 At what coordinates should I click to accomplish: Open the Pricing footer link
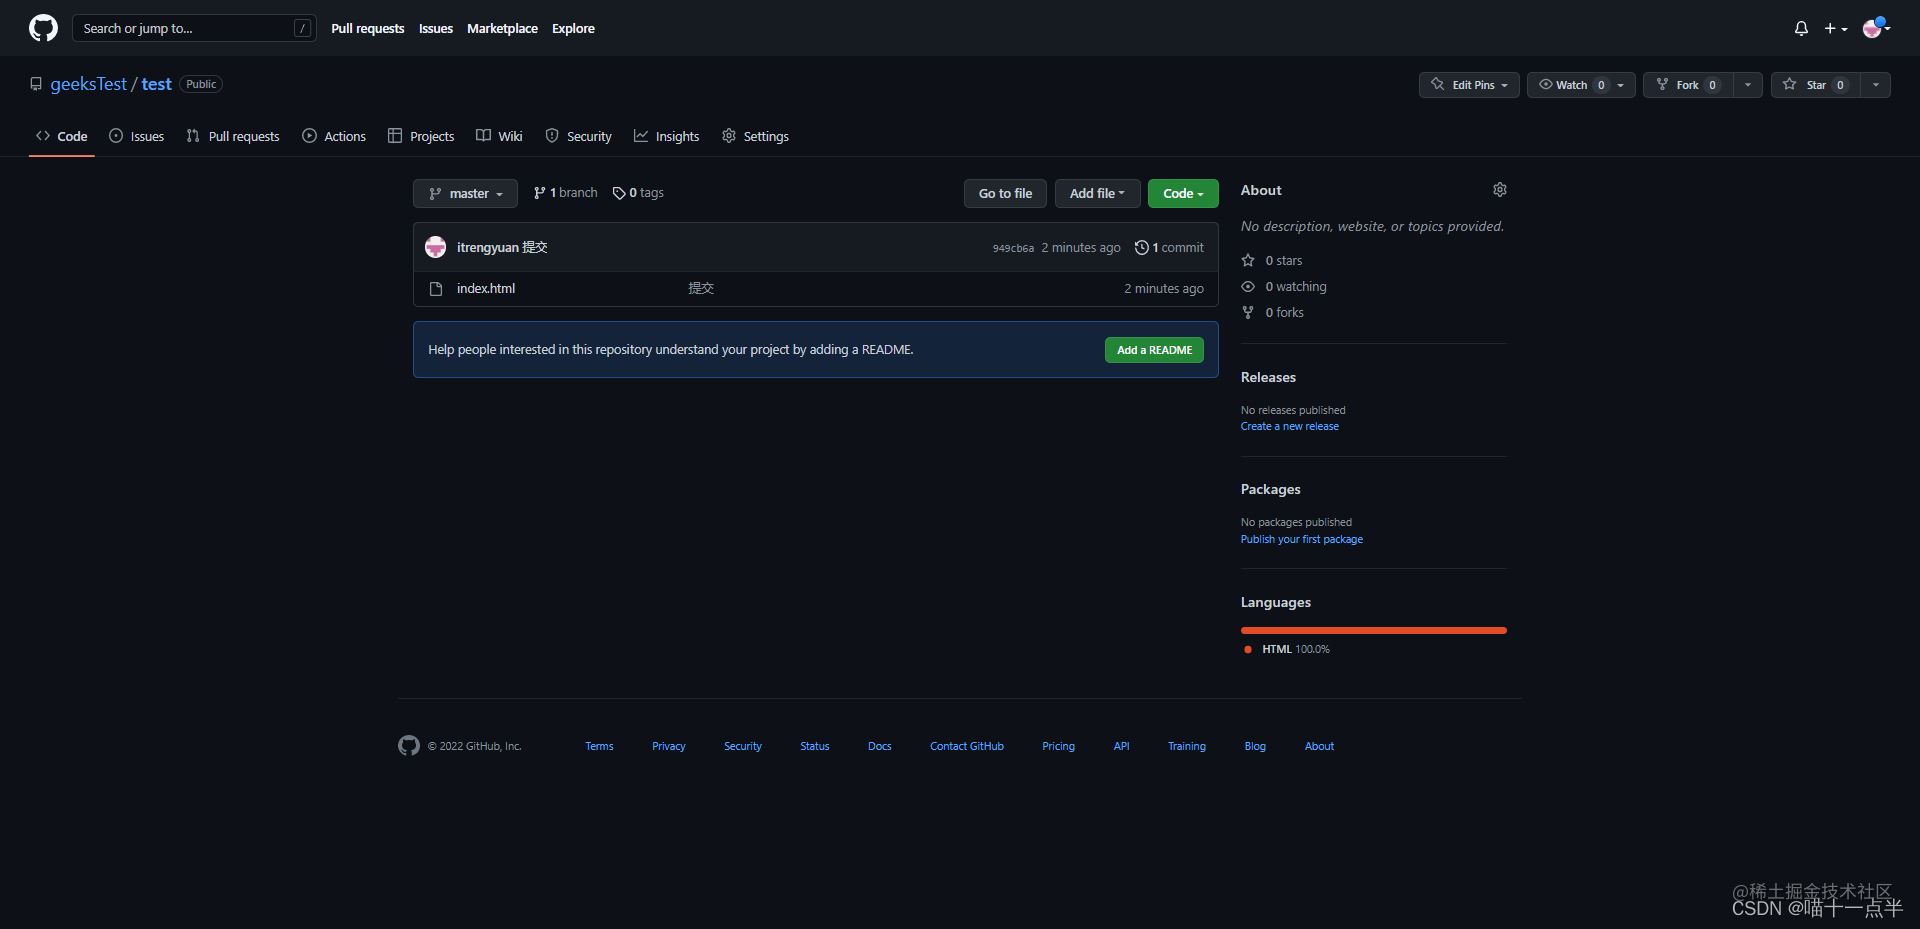pyautogui.click(x=1058, y=746)
